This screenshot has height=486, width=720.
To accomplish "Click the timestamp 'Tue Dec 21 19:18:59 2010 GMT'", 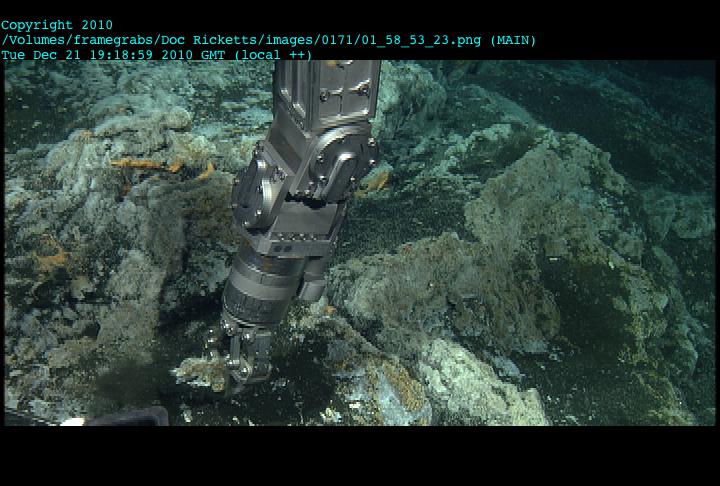I will 113,55.
